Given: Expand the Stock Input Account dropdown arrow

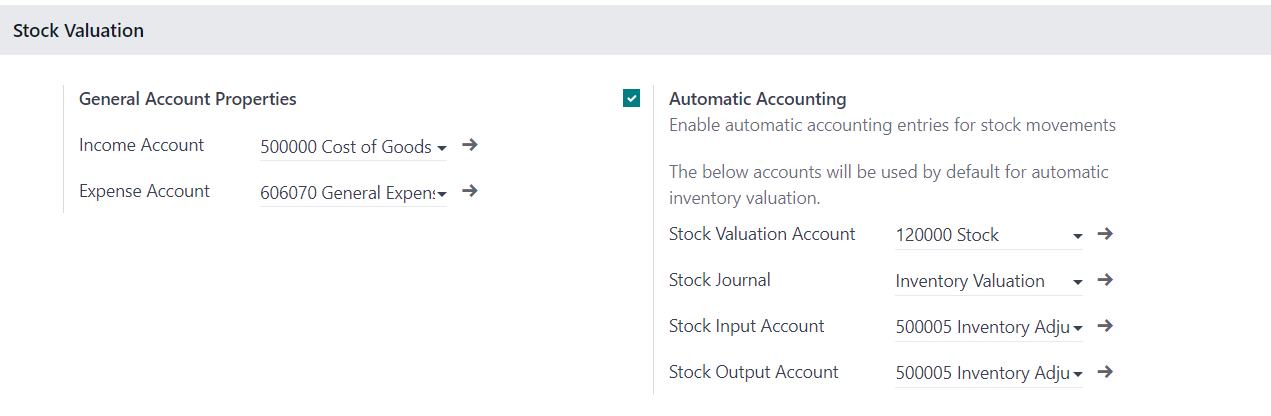Looking at the screenshot, I should 1077,329.
